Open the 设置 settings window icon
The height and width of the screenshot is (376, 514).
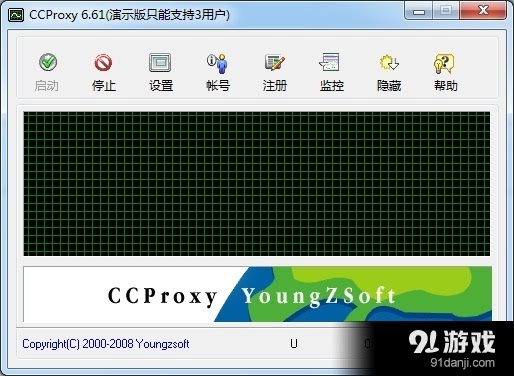(x=160, y=62)
